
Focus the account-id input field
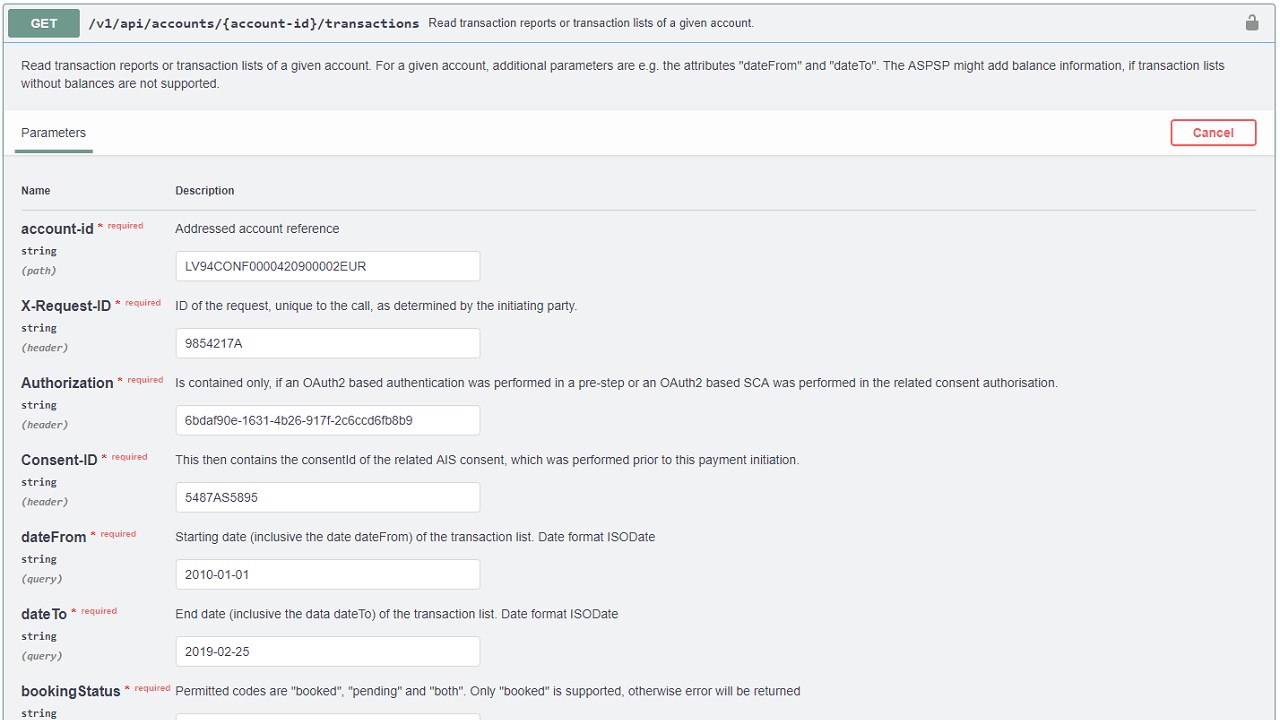pos(327,266)
